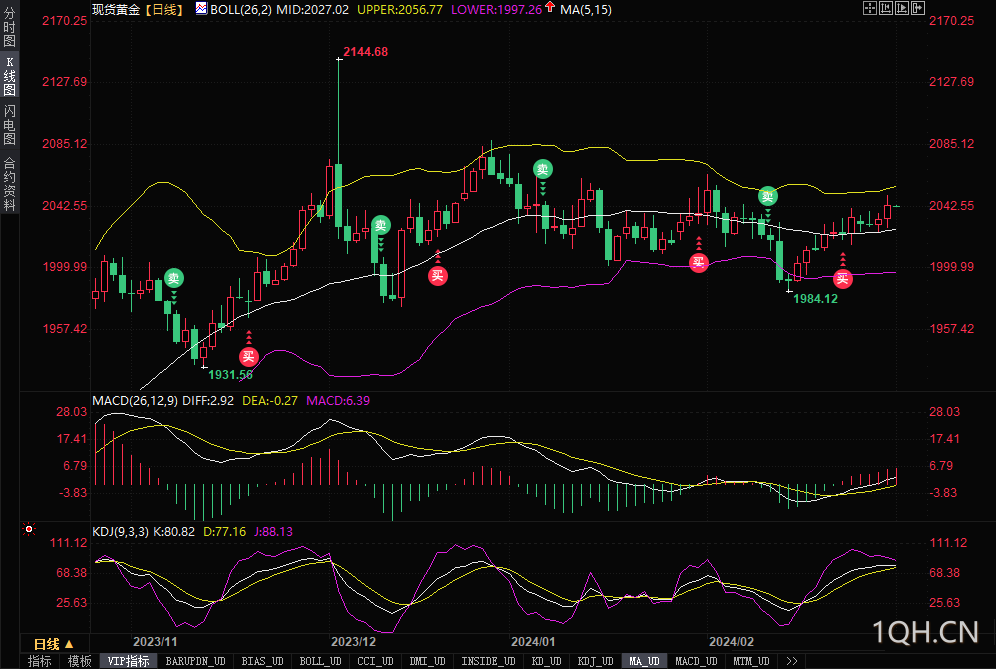Select K线图 view in left sidebar
The image size is (996, 669).
point(10,76)
